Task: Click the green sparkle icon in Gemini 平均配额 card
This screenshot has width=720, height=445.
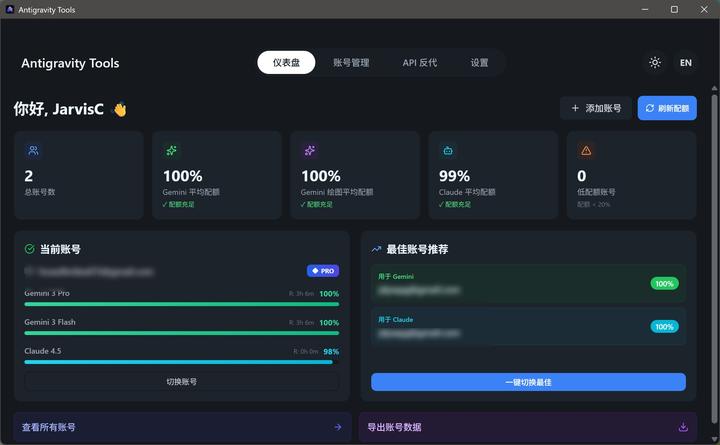Action: tap(171, 150)
